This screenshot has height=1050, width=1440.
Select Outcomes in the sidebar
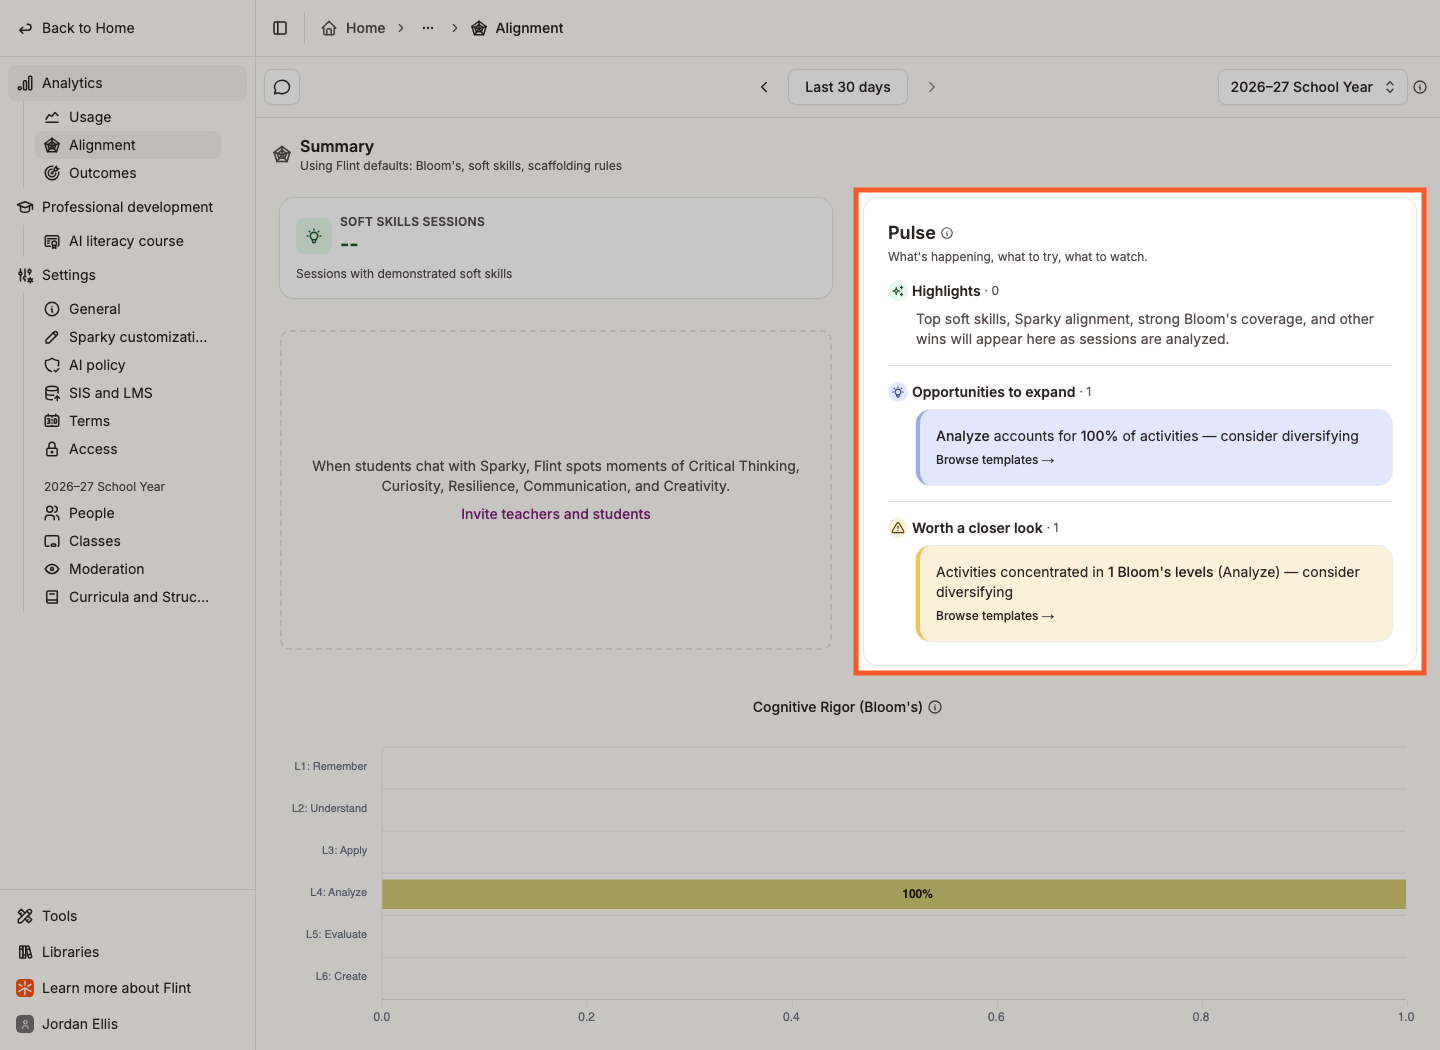pyautogui.click(x=128, y=173)
